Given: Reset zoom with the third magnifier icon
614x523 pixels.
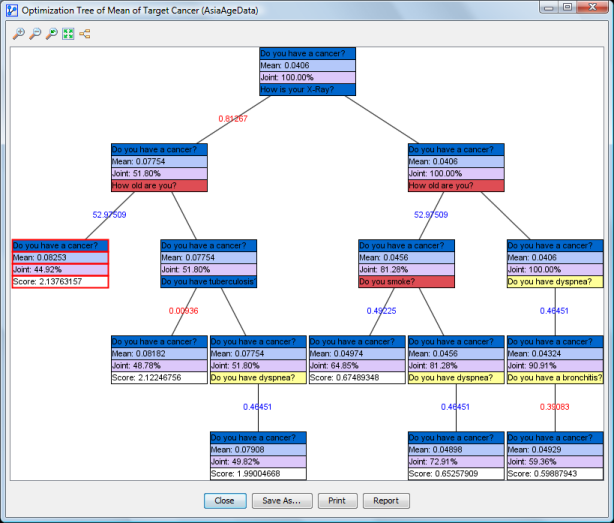Looking at the screenshot, I should (52, 34).
